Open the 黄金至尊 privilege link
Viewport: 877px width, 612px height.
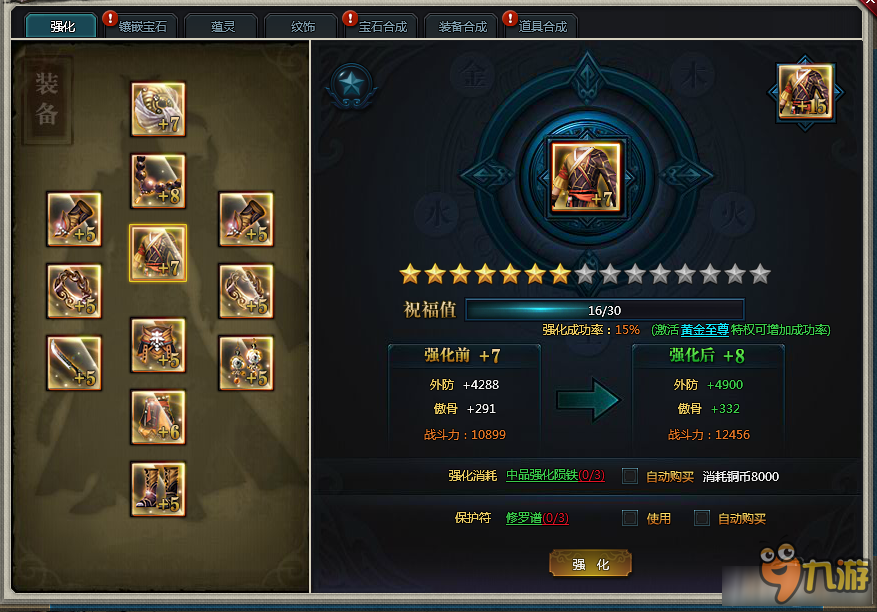coord(704,330)
